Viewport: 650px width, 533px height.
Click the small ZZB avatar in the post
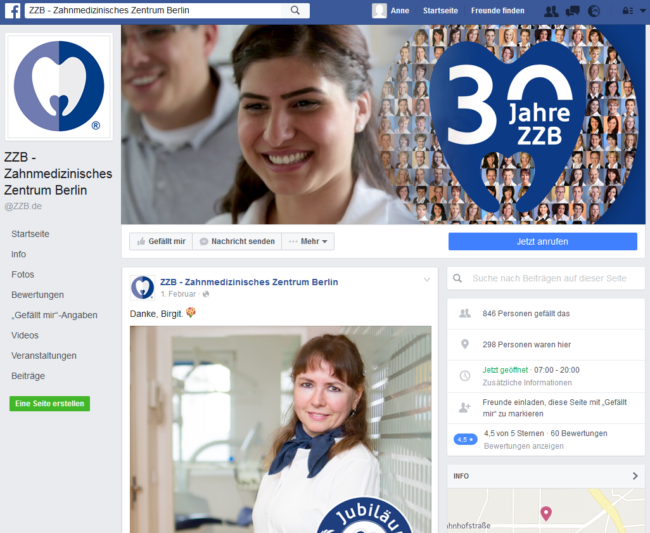(x=142, y=287)
